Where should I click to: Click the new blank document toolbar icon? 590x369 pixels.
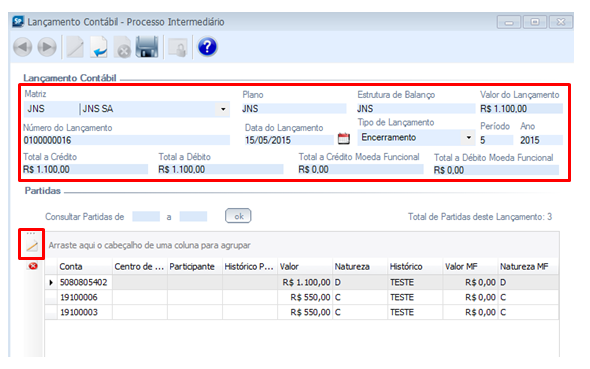pos(75,47)
